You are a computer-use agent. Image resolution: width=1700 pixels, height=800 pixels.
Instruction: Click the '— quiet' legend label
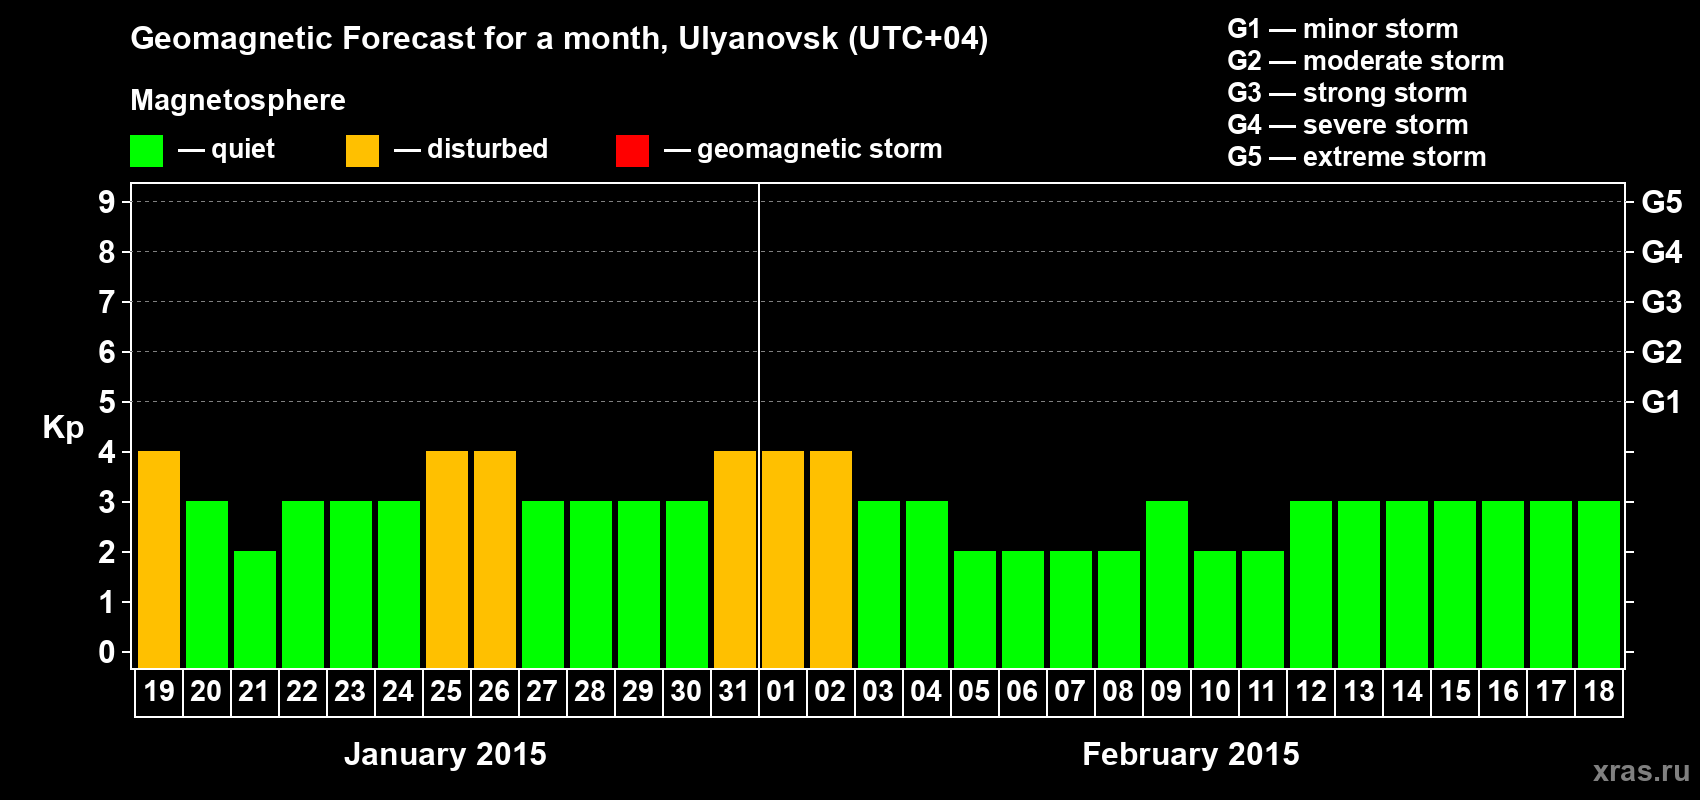click(x=226, y=149)
